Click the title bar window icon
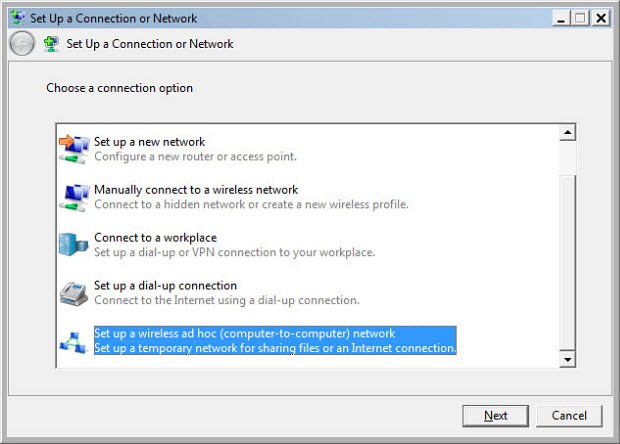 16,18
